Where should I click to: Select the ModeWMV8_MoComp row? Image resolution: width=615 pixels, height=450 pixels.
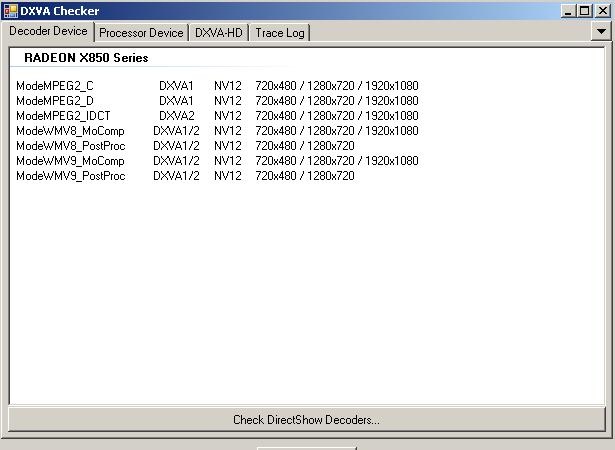click(217, 131)
